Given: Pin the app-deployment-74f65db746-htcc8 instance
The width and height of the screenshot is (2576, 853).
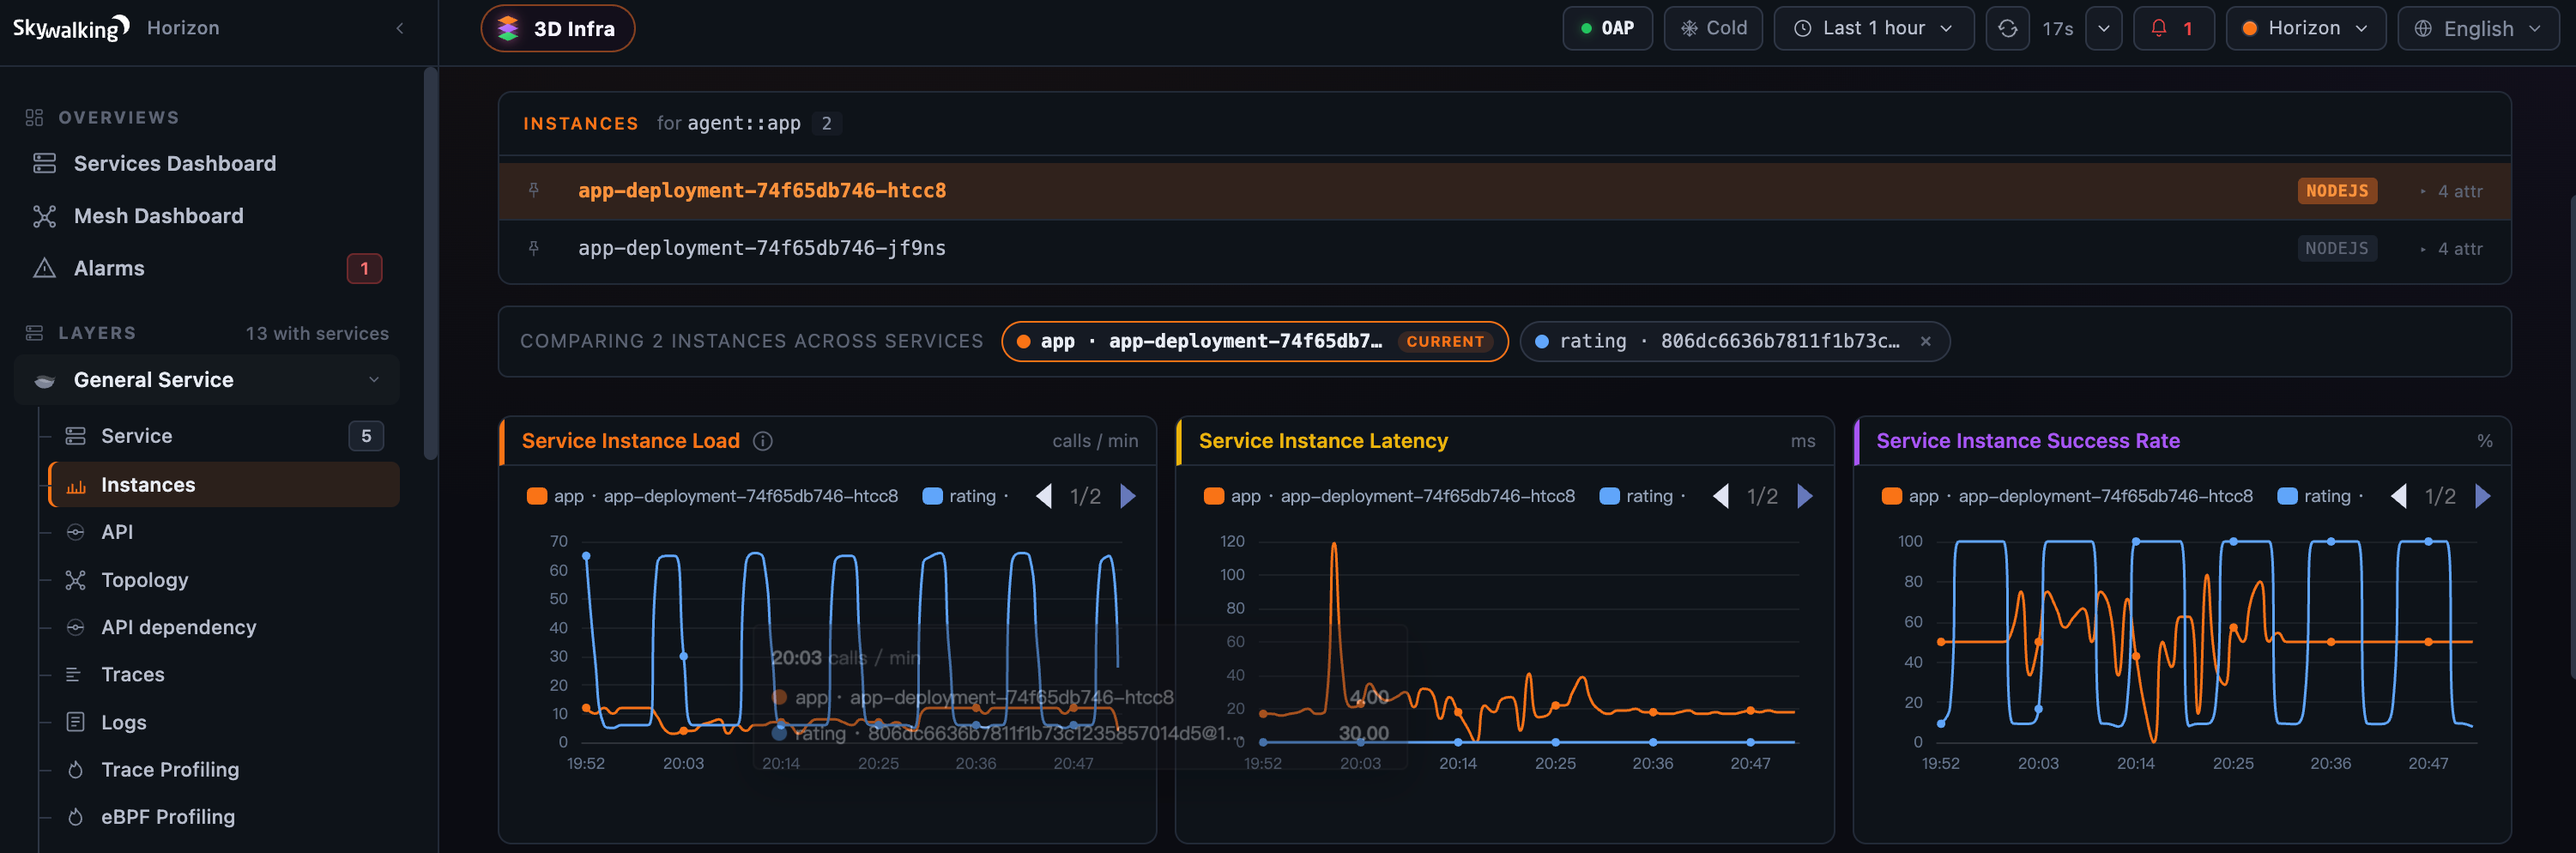Looking at the screenshot, I should [534, 190].
